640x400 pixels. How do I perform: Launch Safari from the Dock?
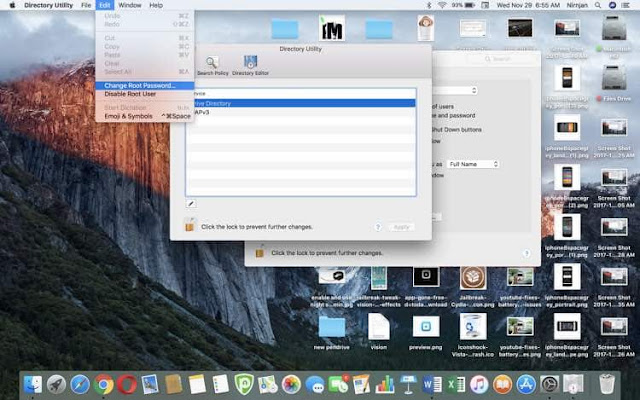point(80,385)
